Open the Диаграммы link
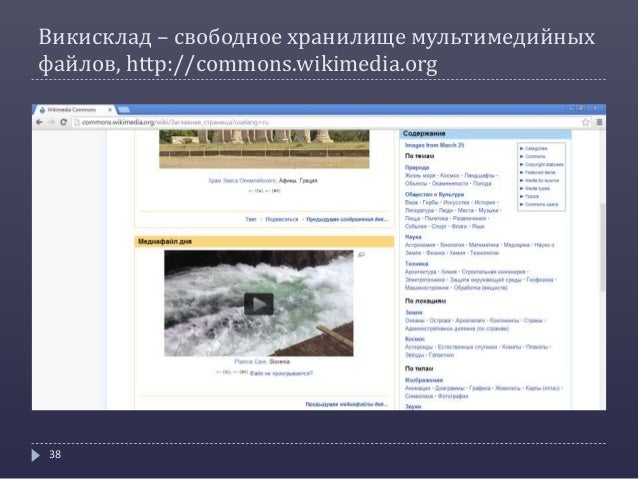This screenshot has height=479, width=638. [x=450, y=388]
